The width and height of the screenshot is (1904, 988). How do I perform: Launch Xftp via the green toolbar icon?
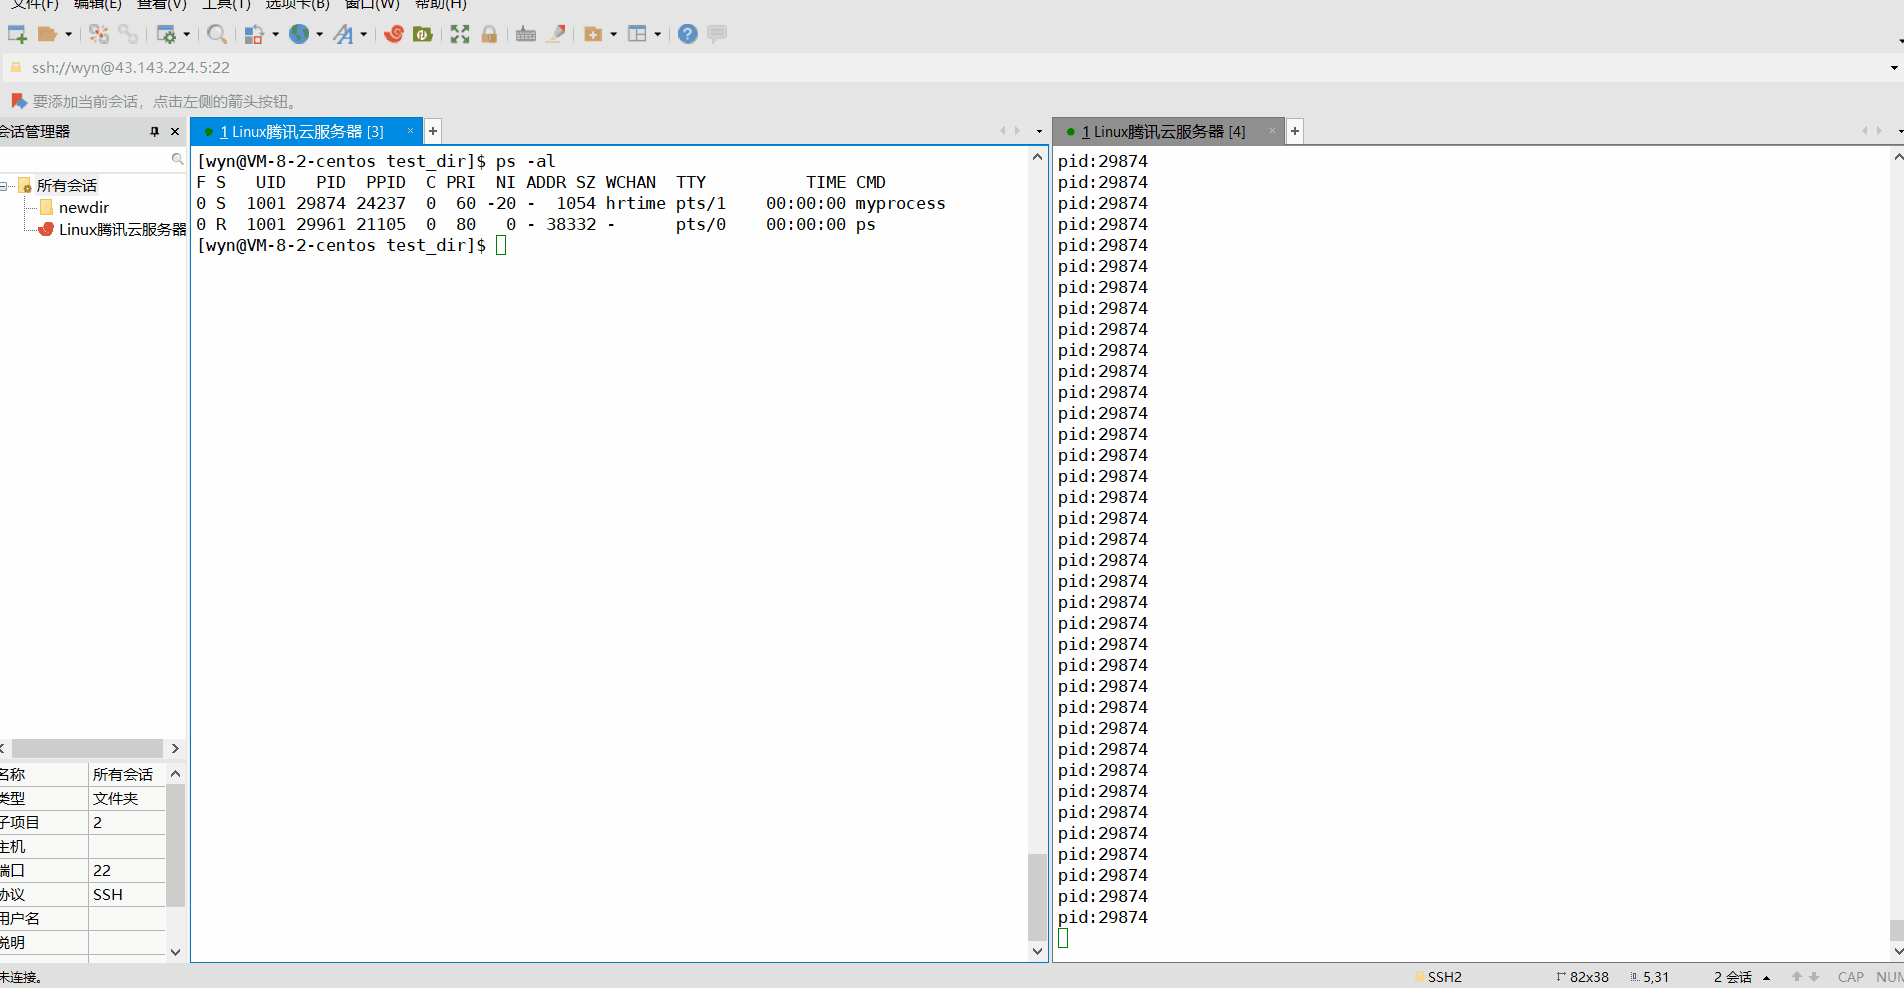pyautogui.click(x=423, y=34)
